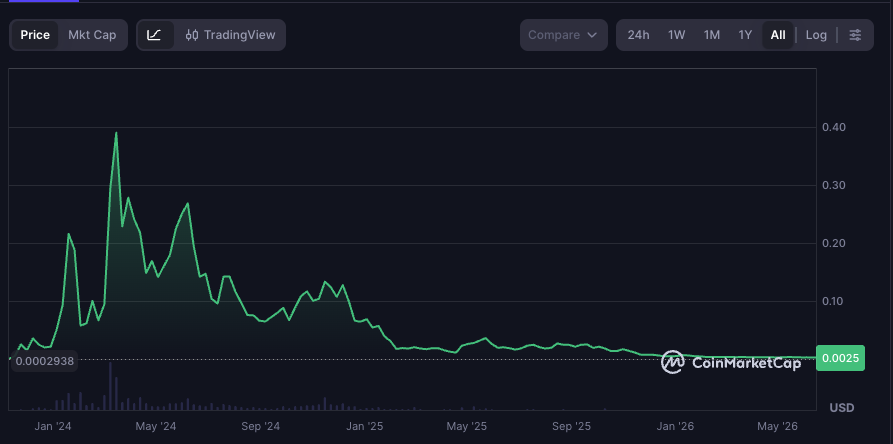Click the Sep '25 axis label
Viewport: 893px width, 444px height.
coord(571,426)
